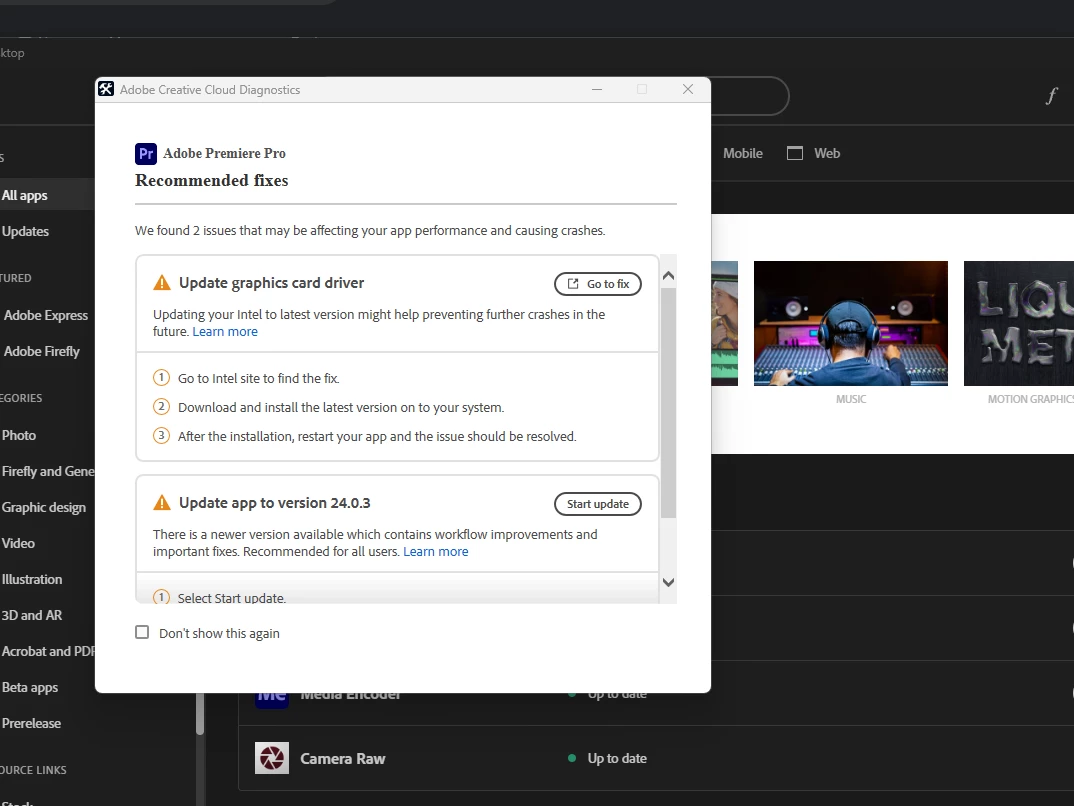Click the Start update button
The width and height of the screenshot is (1074, 806).
[597, 504]
